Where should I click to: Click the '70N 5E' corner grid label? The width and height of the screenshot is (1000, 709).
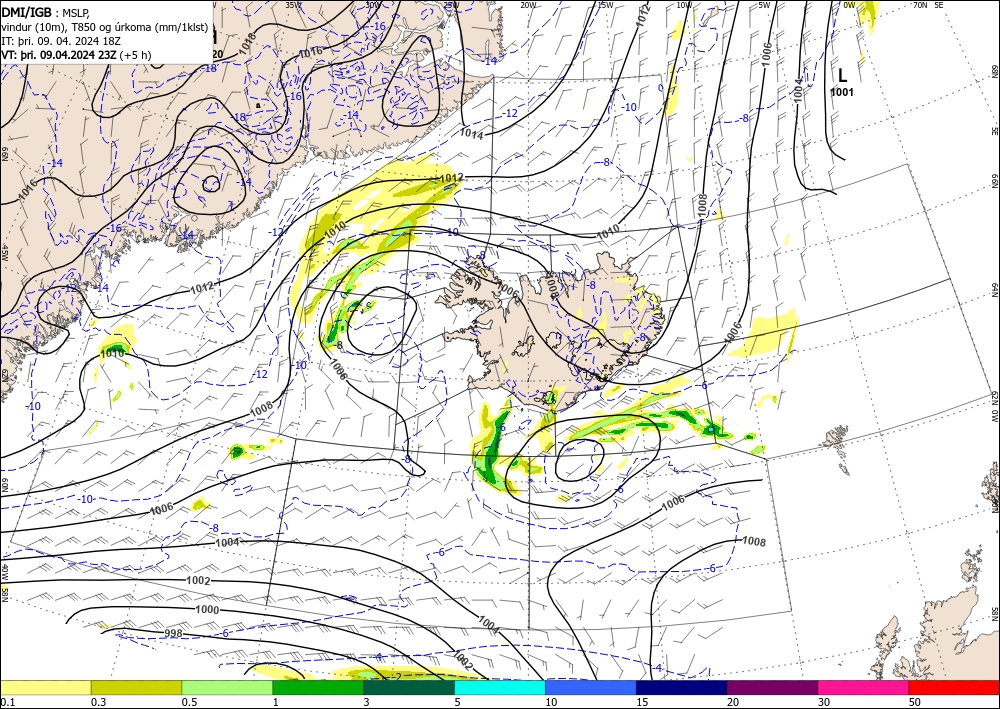tap(928, 5)
